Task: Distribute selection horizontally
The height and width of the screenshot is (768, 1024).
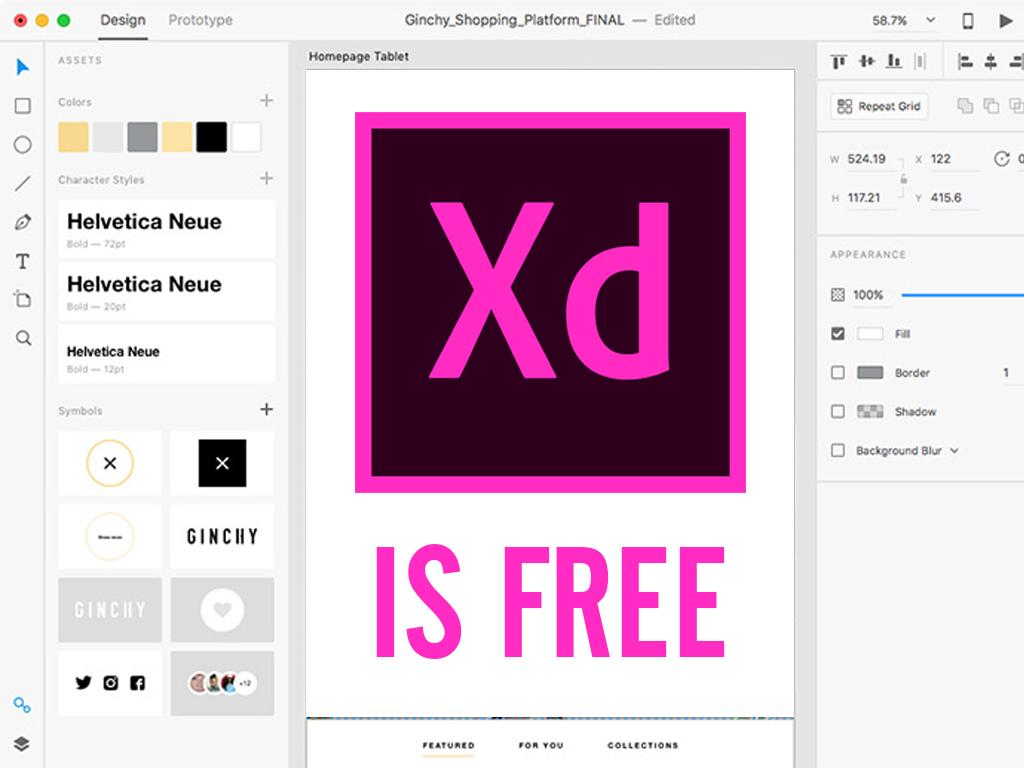Action: 920,61
